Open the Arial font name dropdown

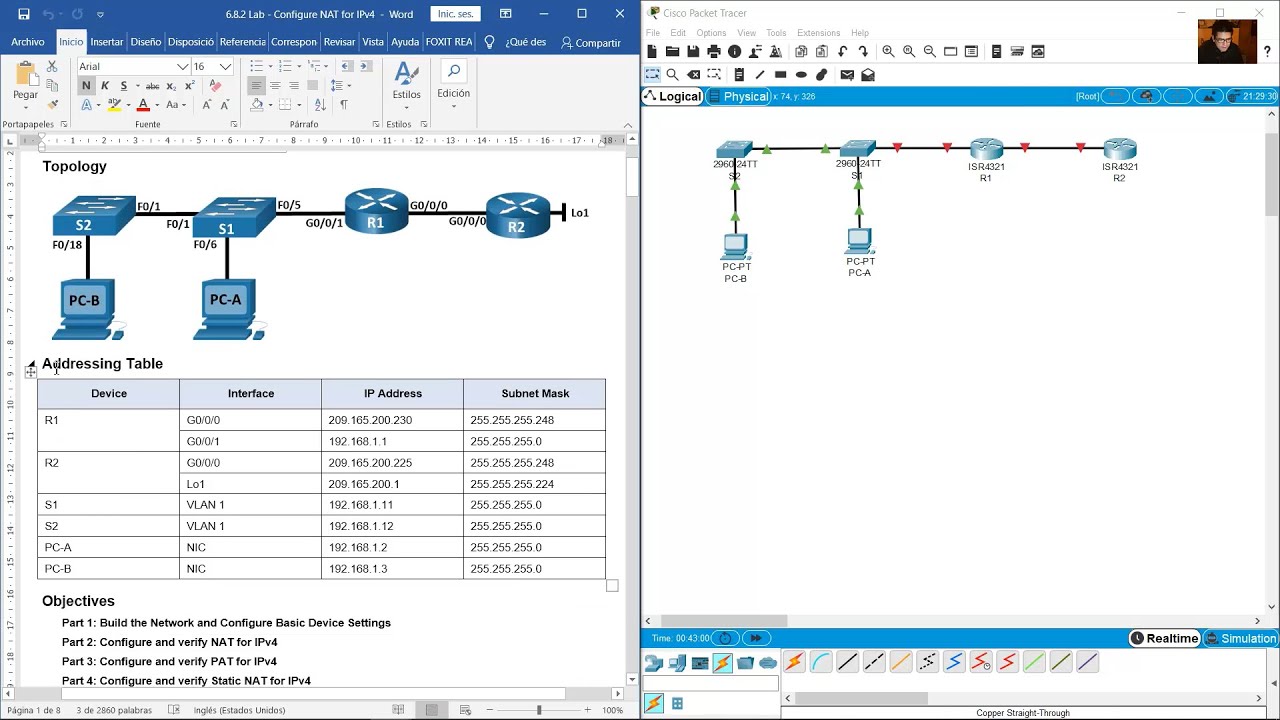tap(183, 66)
